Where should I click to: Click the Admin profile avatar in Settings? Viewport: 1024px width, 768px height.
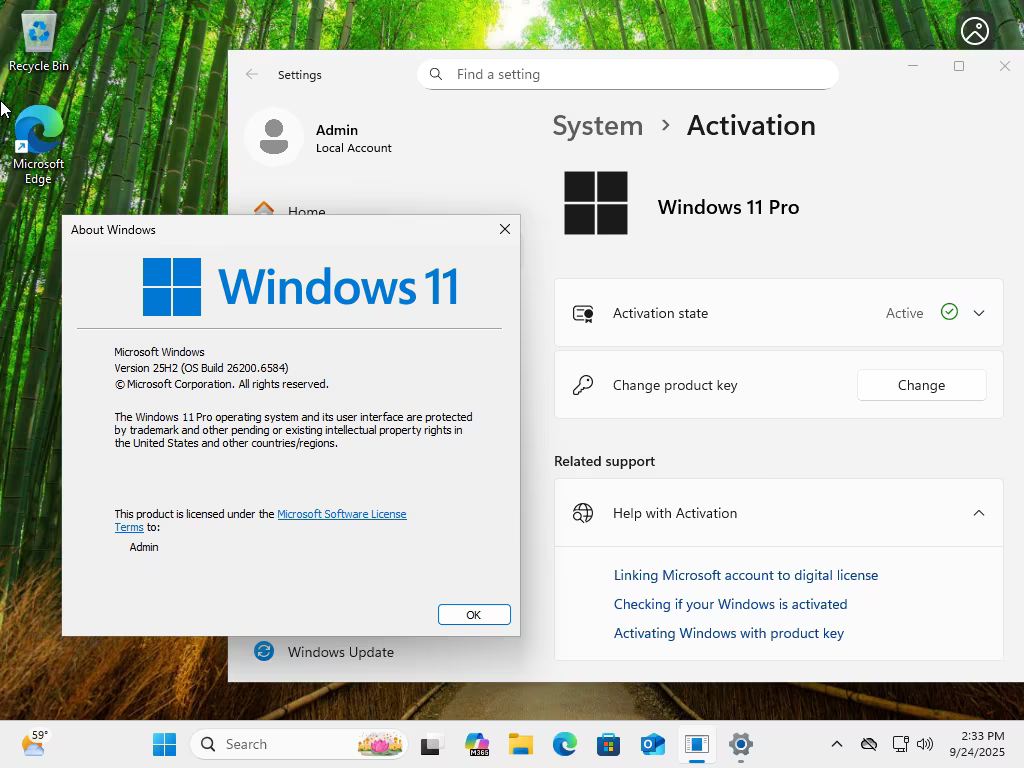pos(274,136)
